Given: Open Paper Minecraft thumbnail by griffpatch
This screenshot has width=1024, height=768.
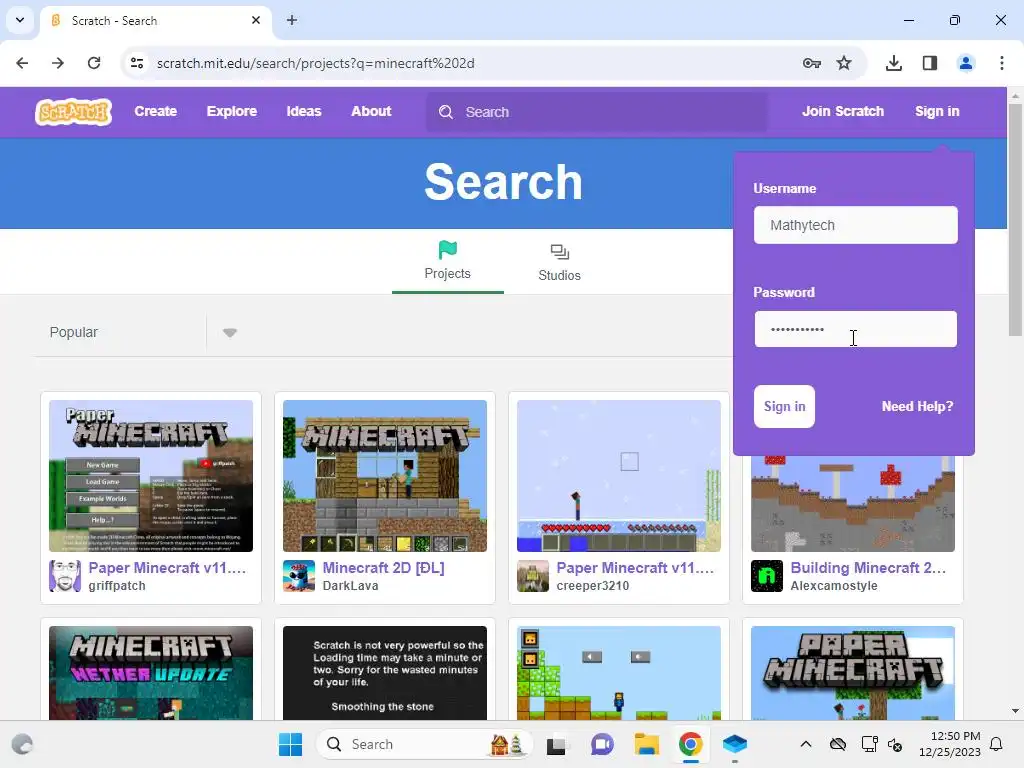Looking at the screenshot, I should pyautogui.click(x=151, y=476).
